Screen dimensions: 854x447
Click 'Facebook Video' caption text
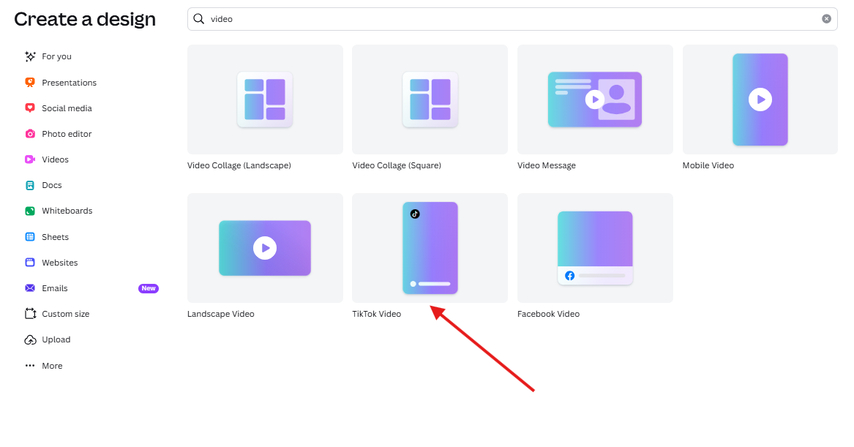548,314
